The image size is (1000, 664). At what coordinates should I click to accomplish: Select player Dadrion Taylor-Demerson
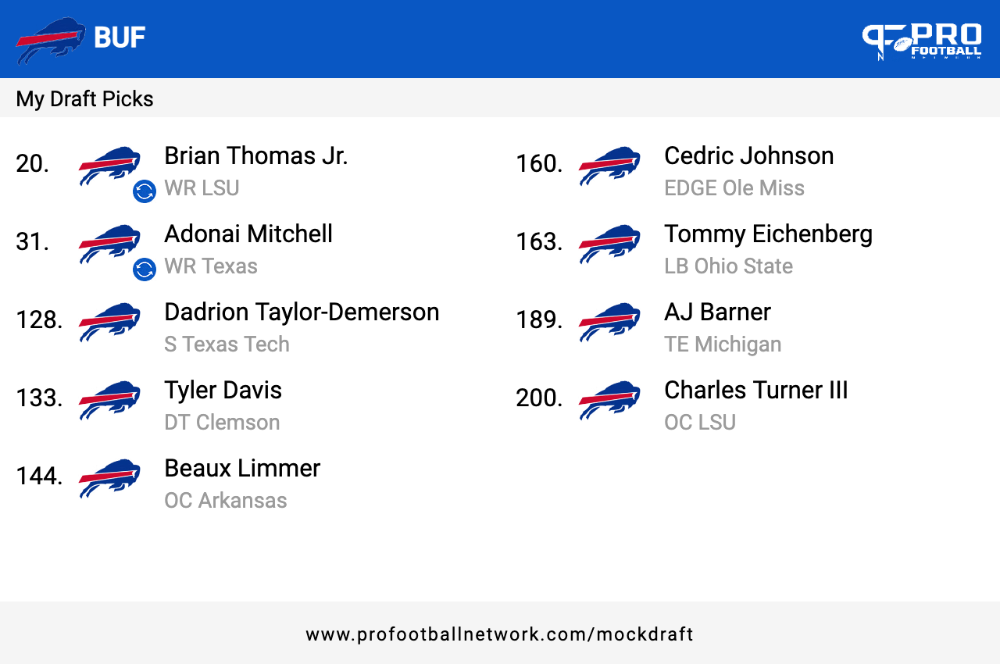pos(302,313)
